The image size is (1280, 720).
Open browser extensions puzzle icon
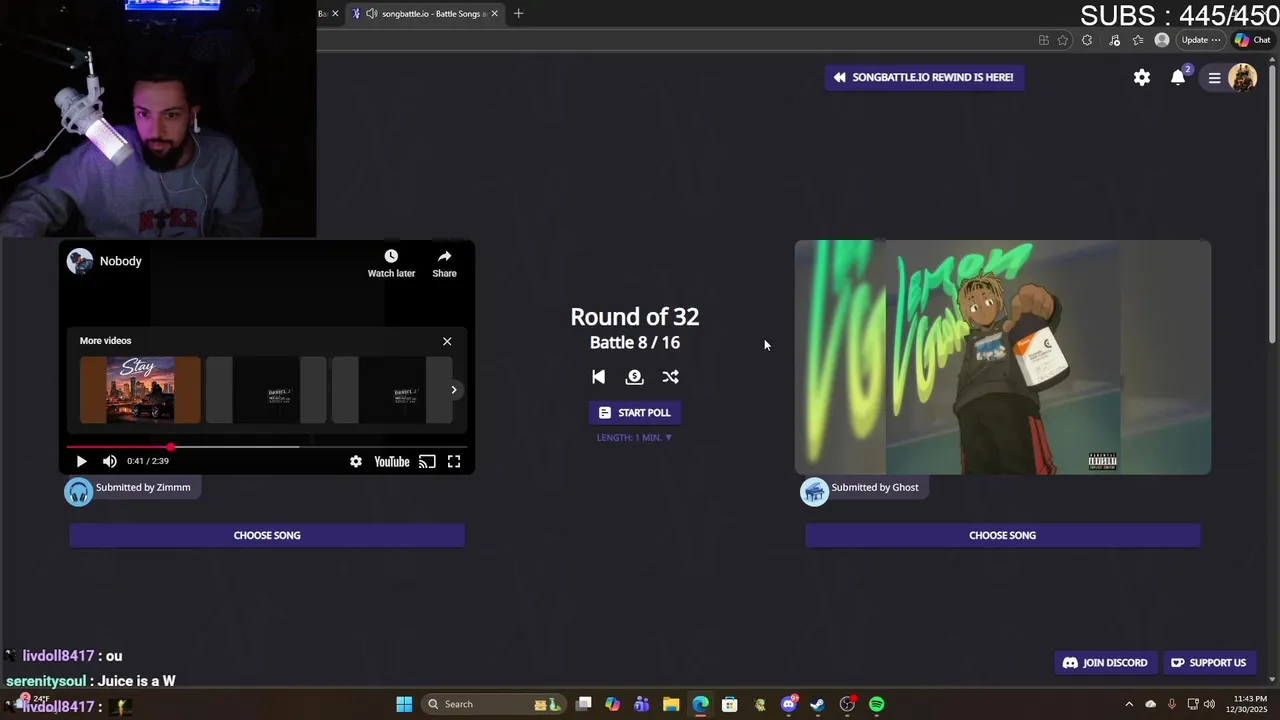coord(1087,40)
